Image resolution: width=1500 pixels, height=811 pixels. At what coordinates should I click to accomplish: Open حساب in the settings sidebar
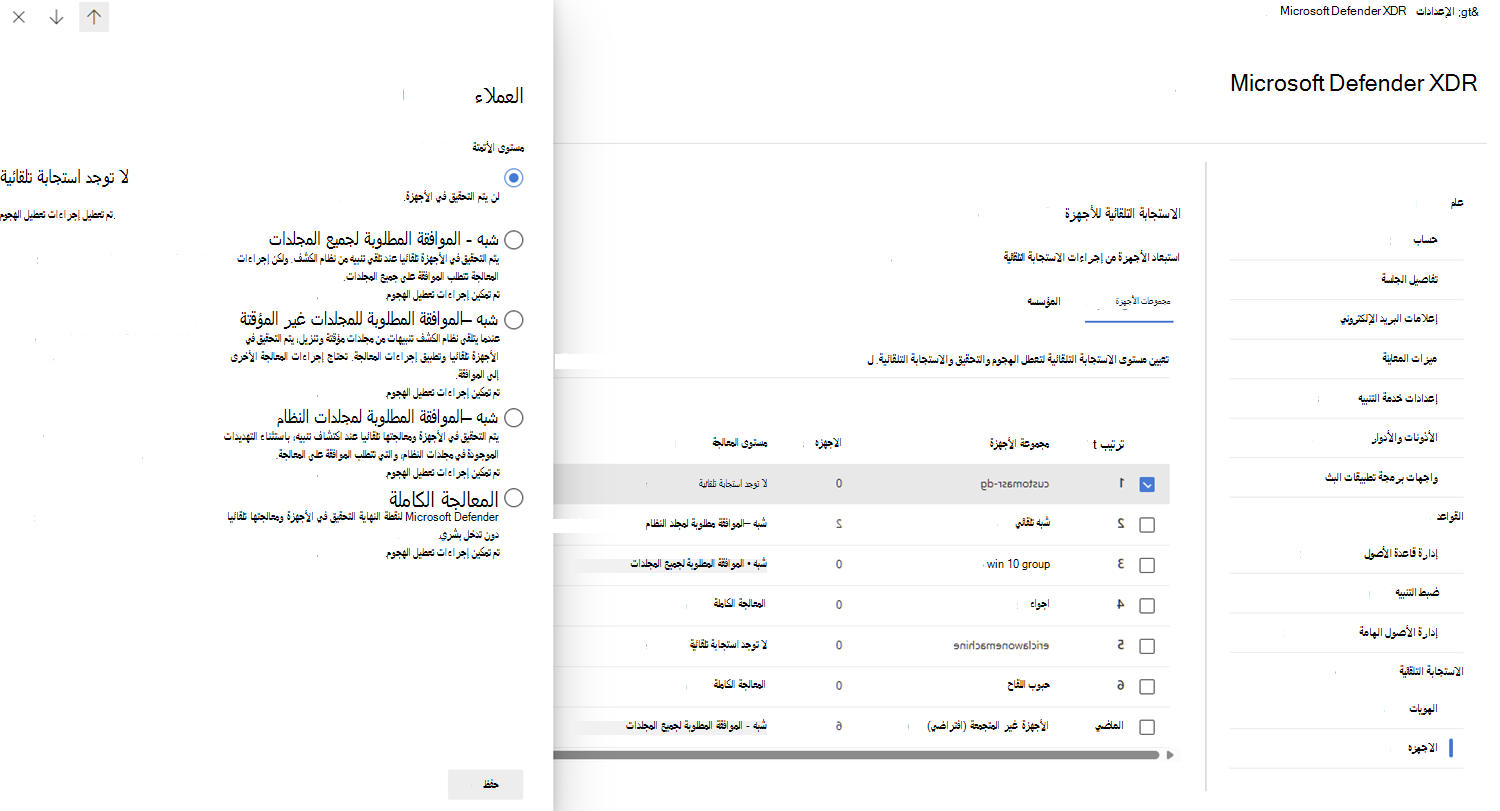[x=1424, y=241]
